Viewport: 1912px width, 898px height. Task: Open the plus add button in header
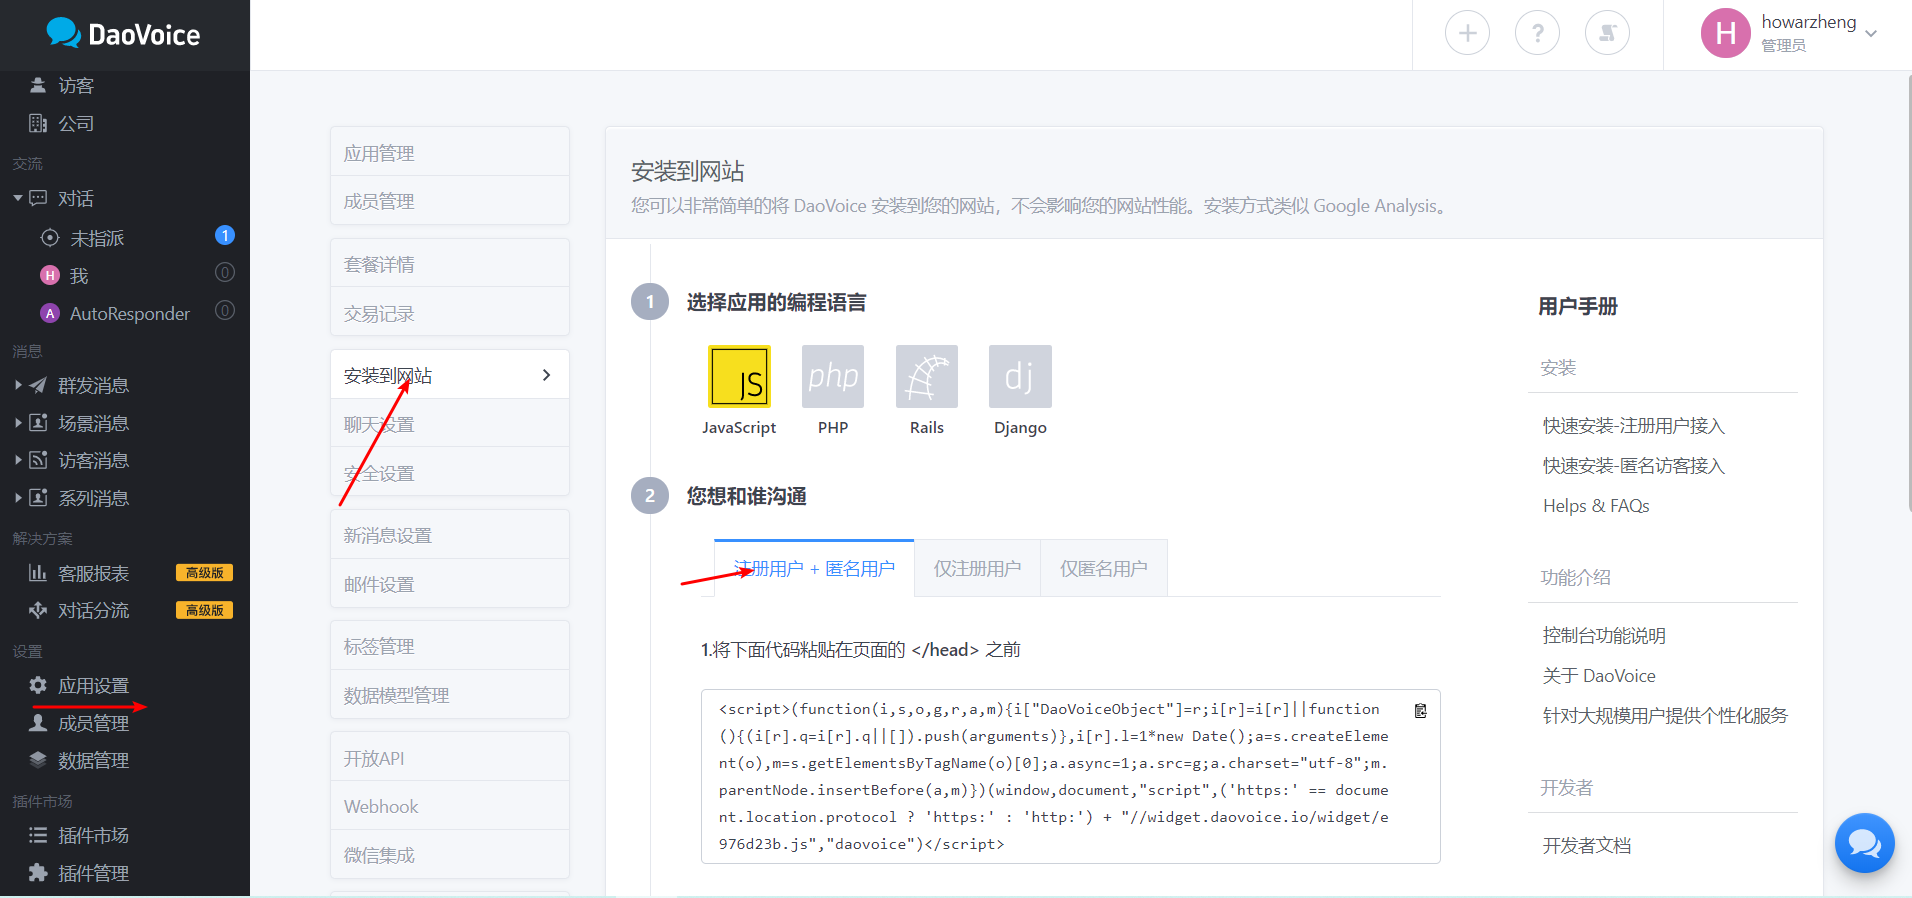tap(1467, 34)
